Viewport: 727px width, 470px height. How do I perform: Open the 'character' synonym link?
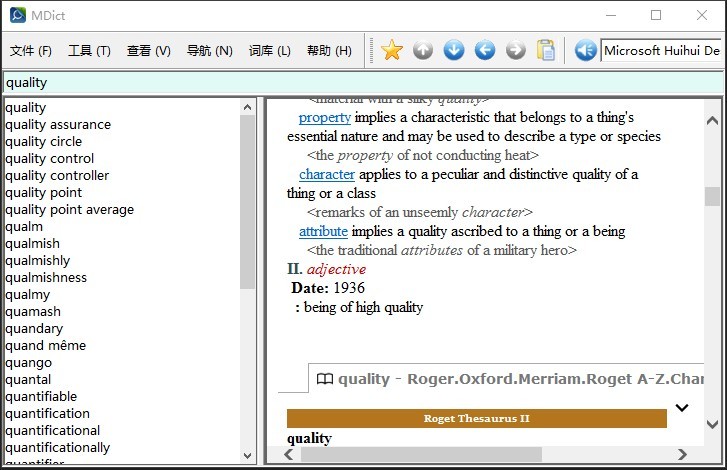327,175
